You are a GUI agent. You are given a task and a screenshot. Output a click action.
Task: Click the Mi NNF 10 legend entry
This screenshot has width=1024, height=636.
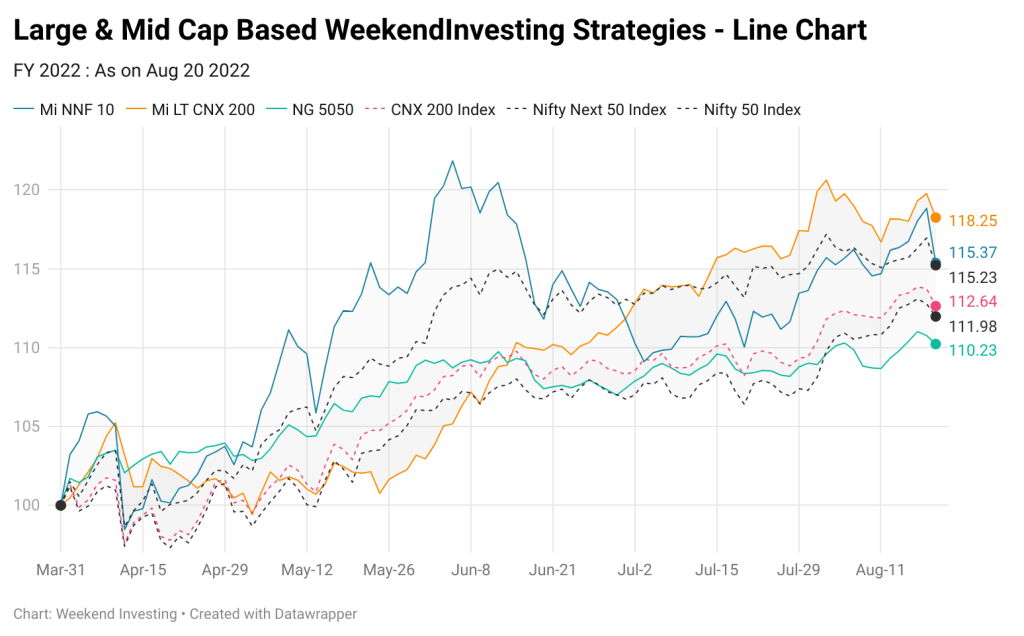pos(64,110)
